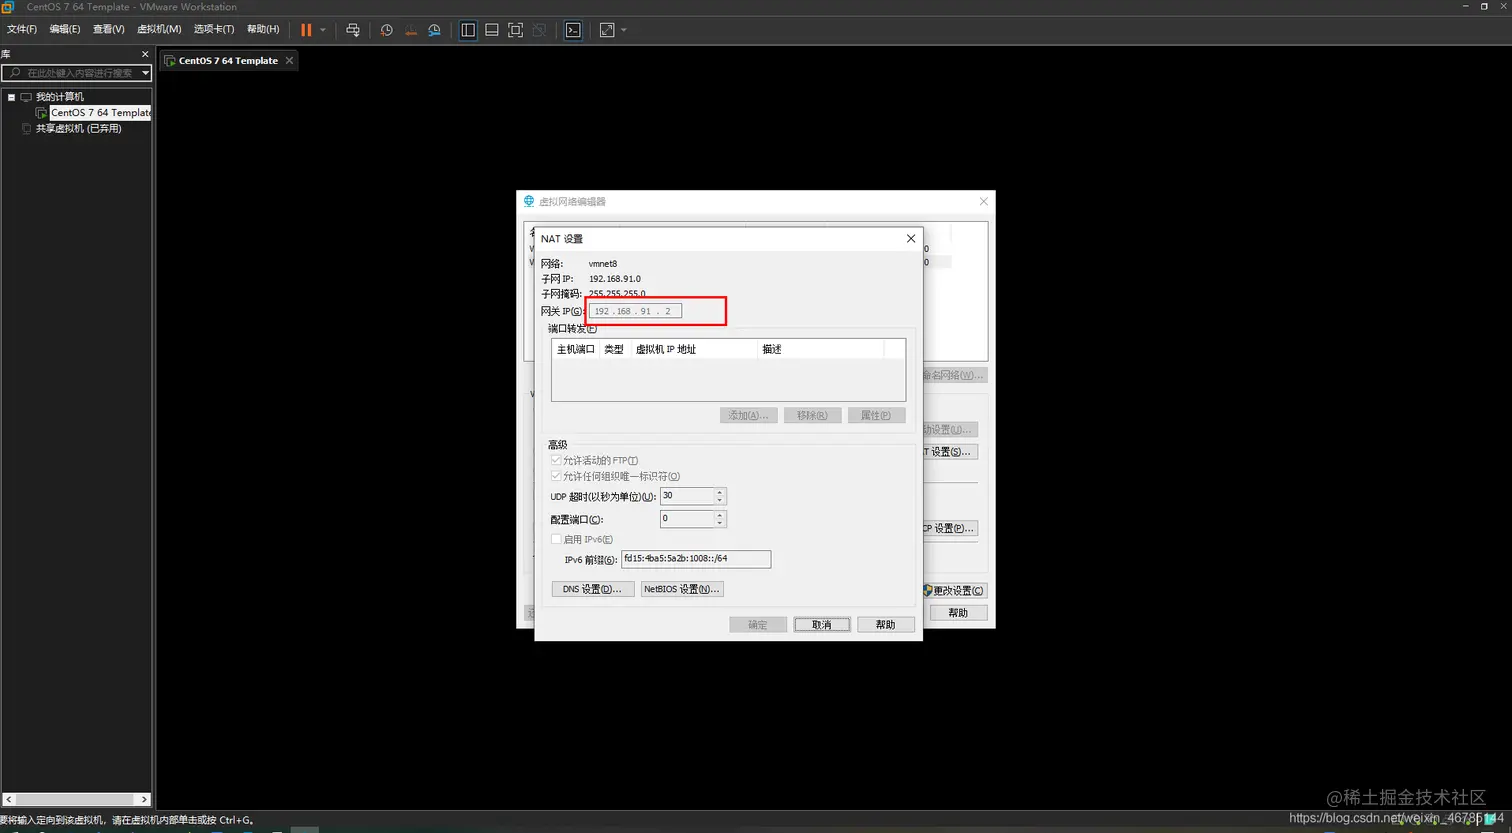The width and height of the screenshot is (1512, 833).
Task: Click the revert to snapshot icon
Action: (411, 30)
